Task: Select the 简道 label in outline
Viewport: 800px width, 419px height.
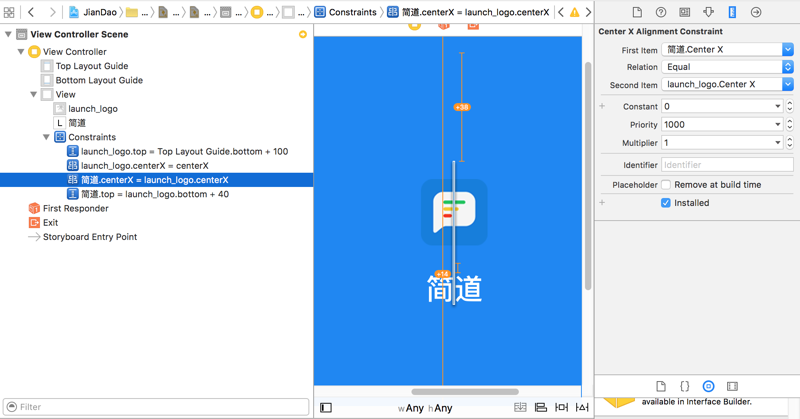Action: 77,123
